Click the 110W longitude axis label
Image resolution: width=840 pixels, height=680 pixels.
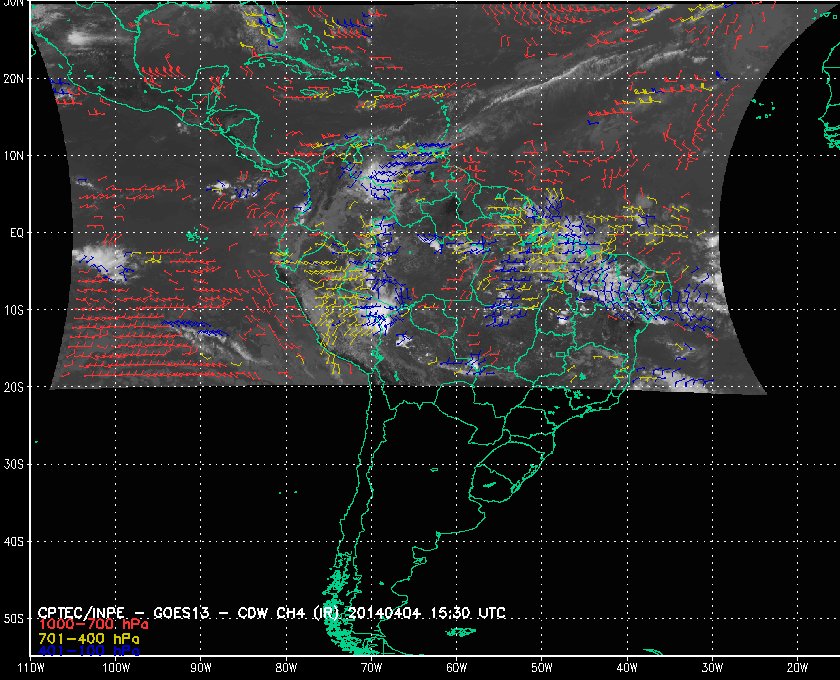pyautogui.click(x=31, y=667)
